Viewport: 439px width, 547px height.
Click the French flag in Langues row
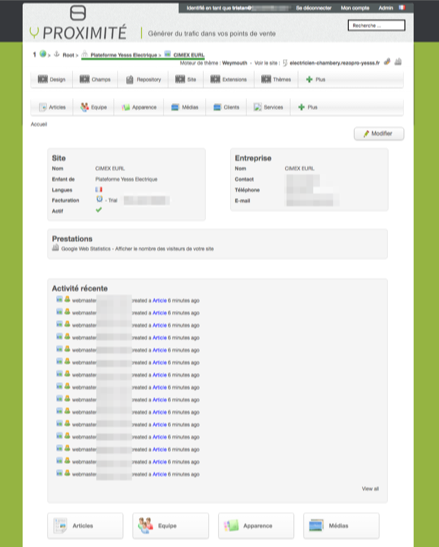pos(99,189)
